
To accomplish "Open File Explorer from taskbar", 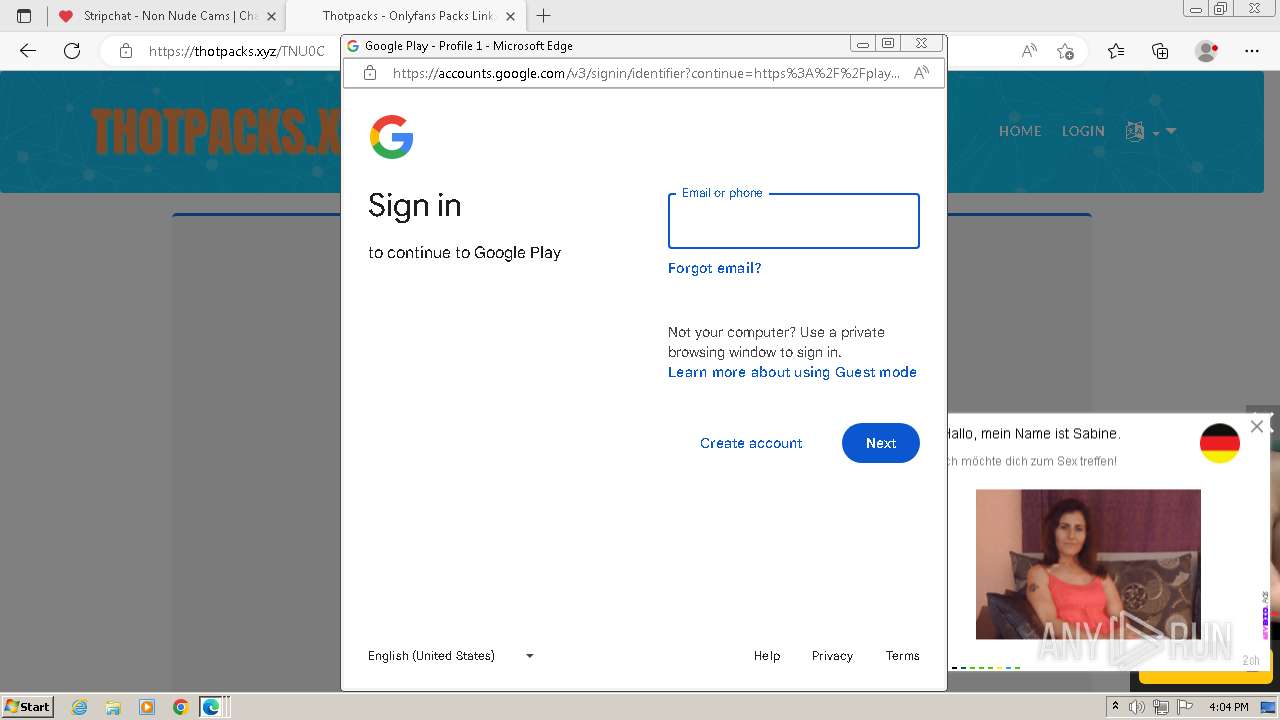I will (x=113, y=707).
